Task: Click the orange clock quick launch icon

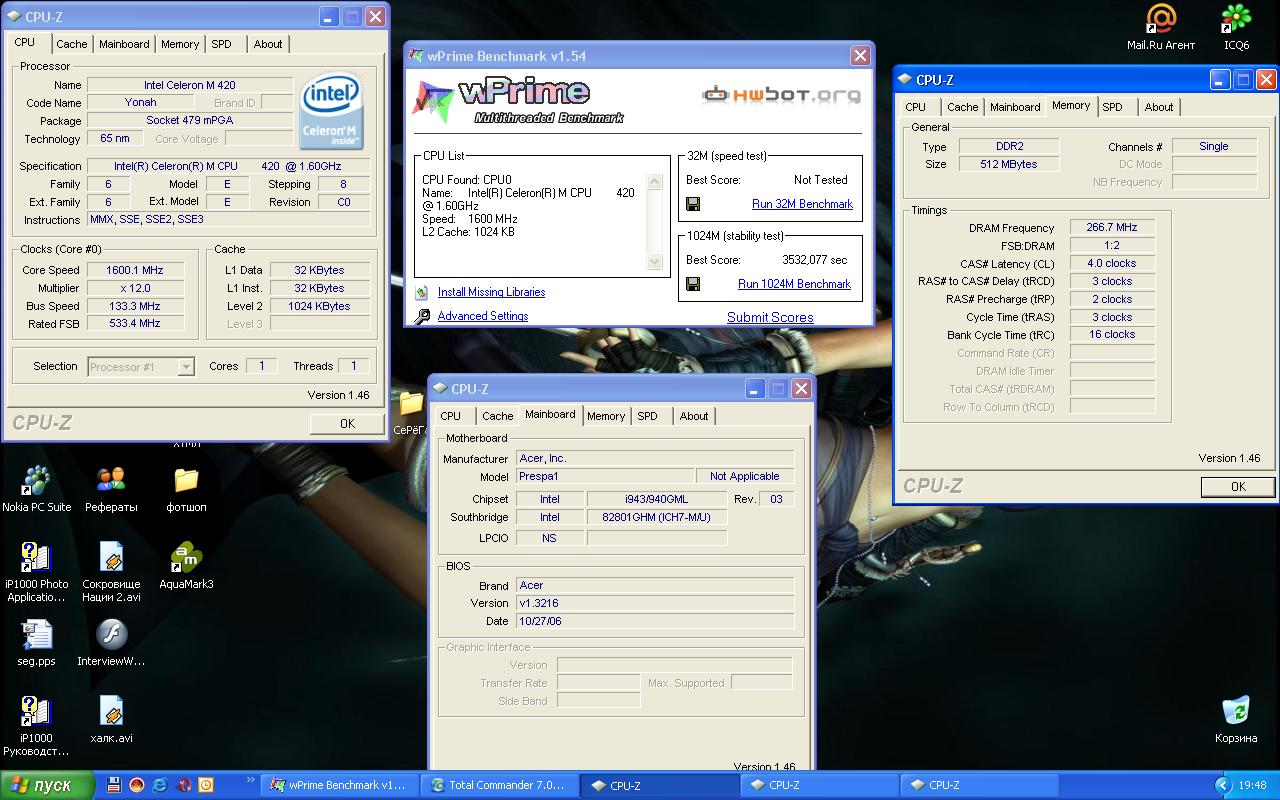Action: coord(206,785)
